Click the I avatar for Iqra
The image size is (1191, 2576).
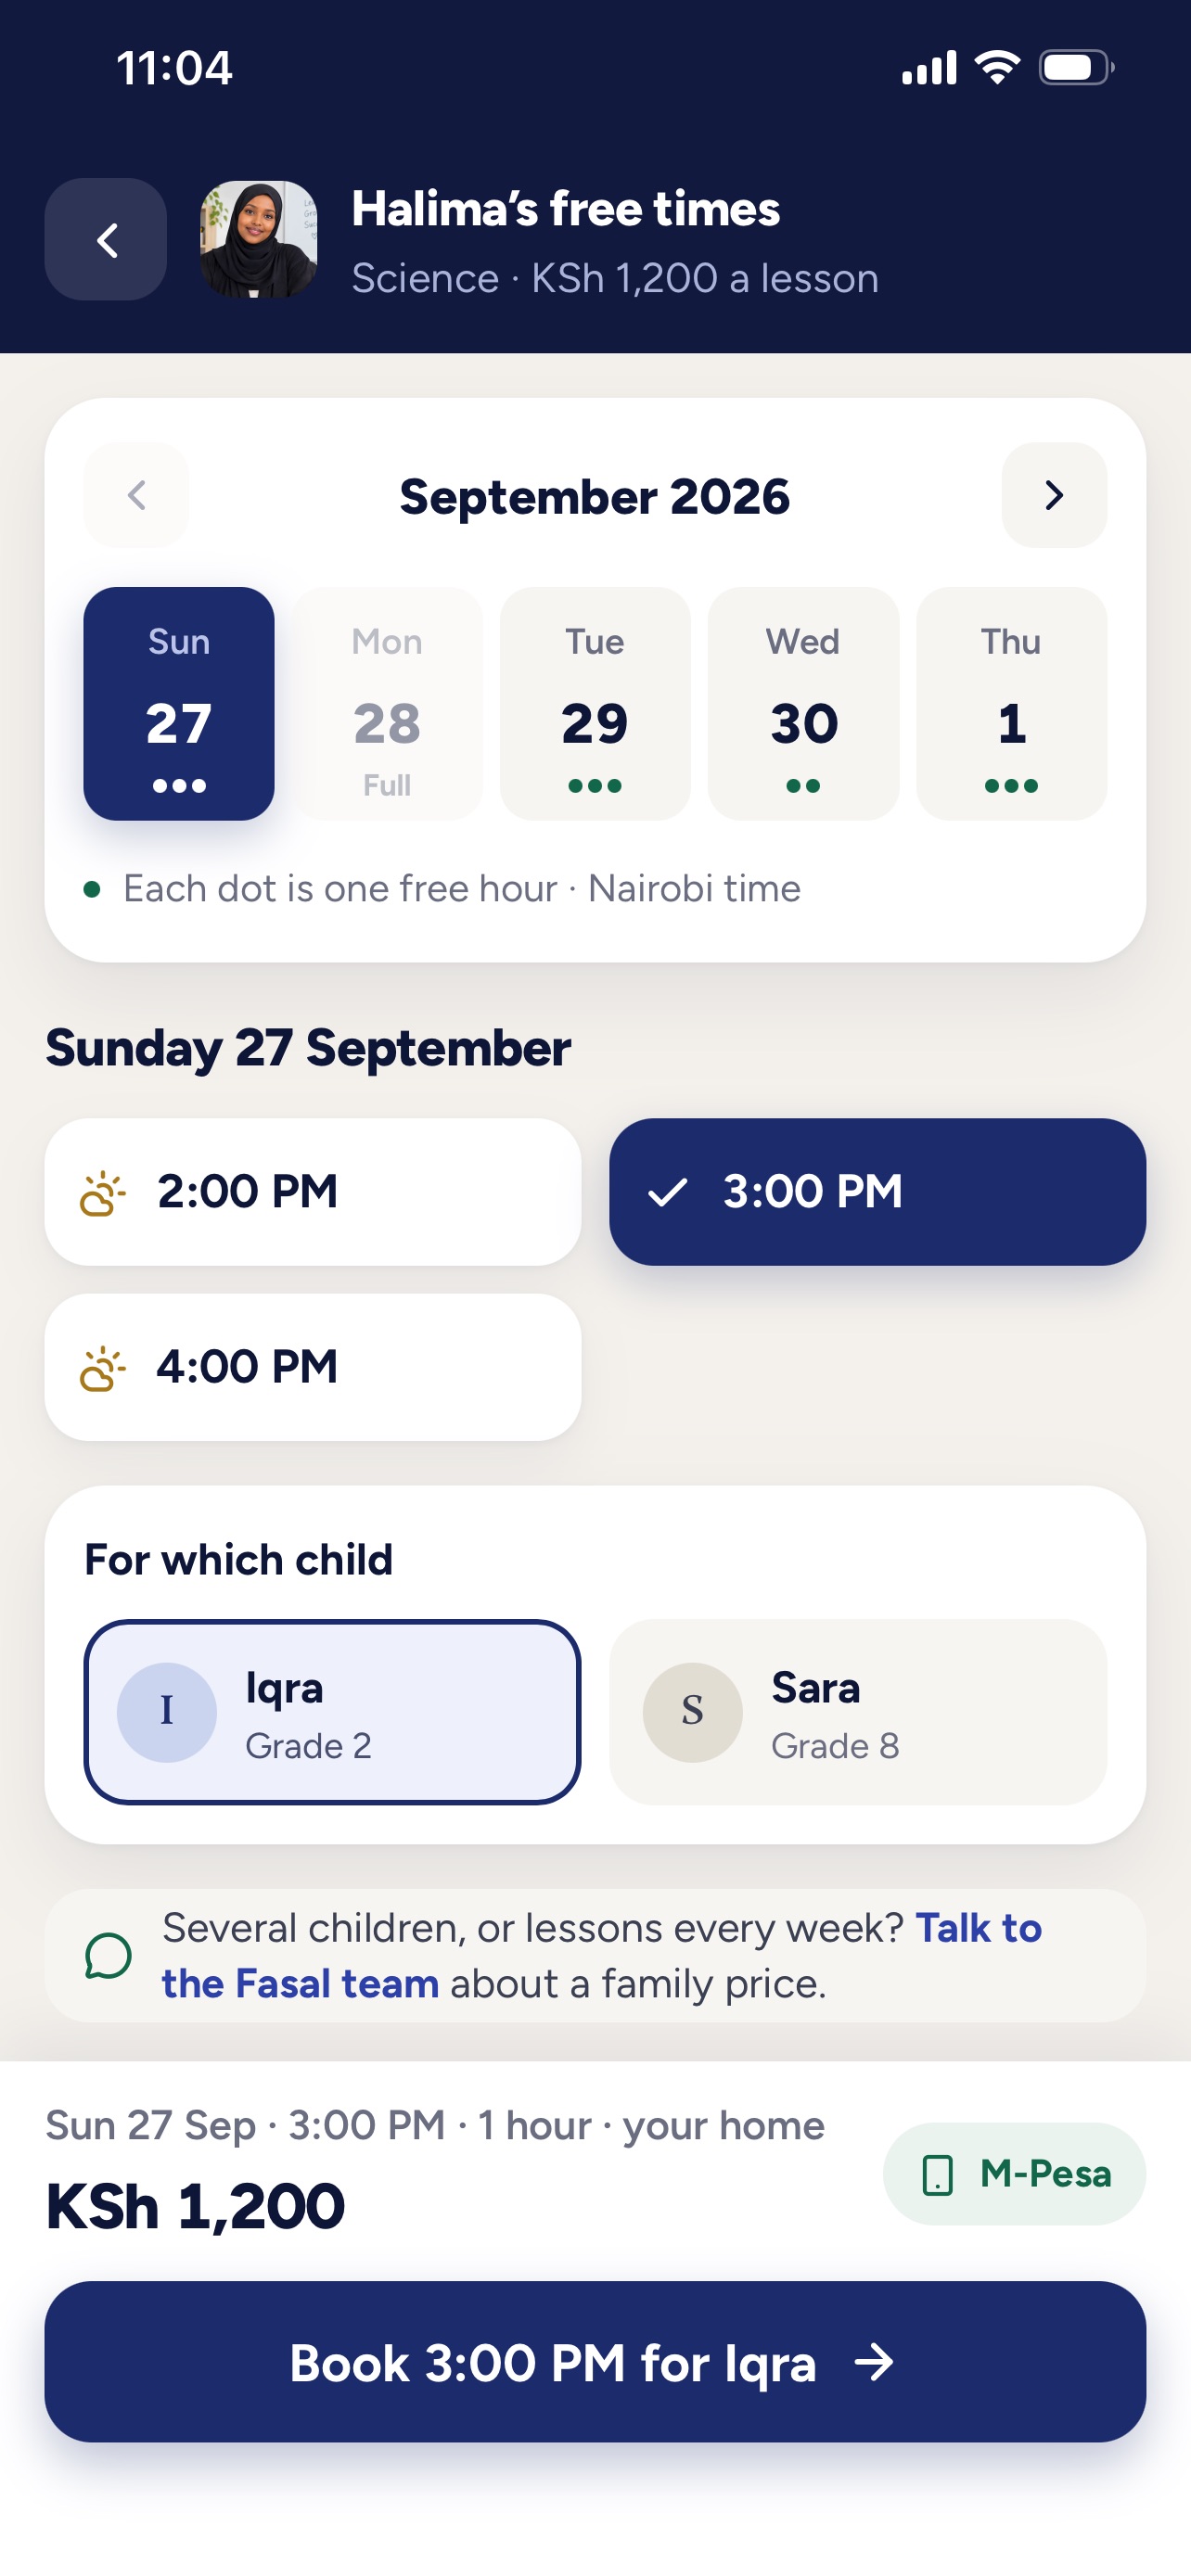pyautogui.click(x=167, y=1713)
